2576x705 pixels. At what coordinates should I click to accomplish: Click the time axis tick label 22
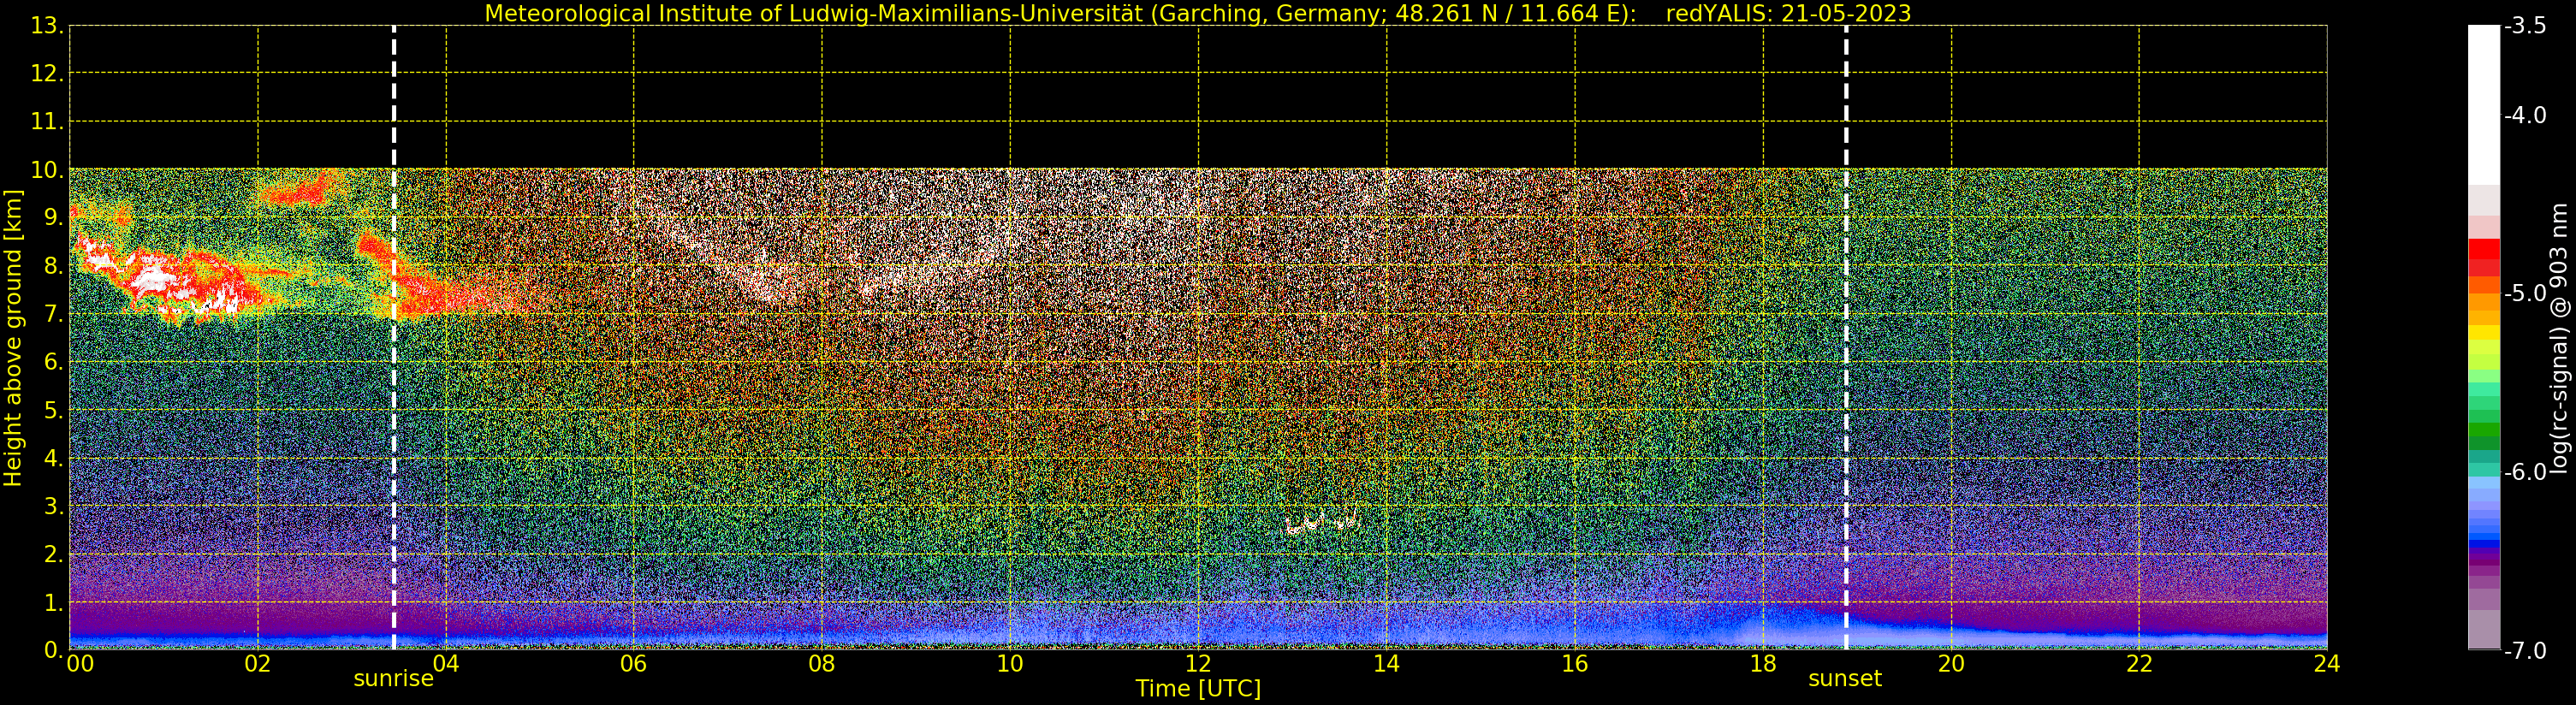coord(2139,664)
